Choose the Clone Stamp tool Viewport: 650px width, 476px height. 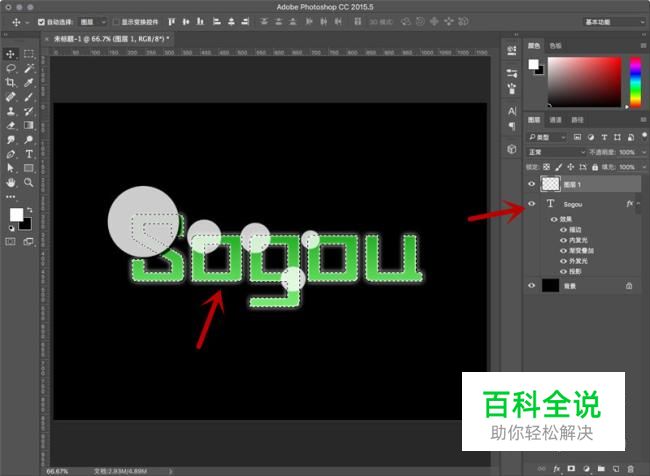pyautogui.click(x=10, y=111)
